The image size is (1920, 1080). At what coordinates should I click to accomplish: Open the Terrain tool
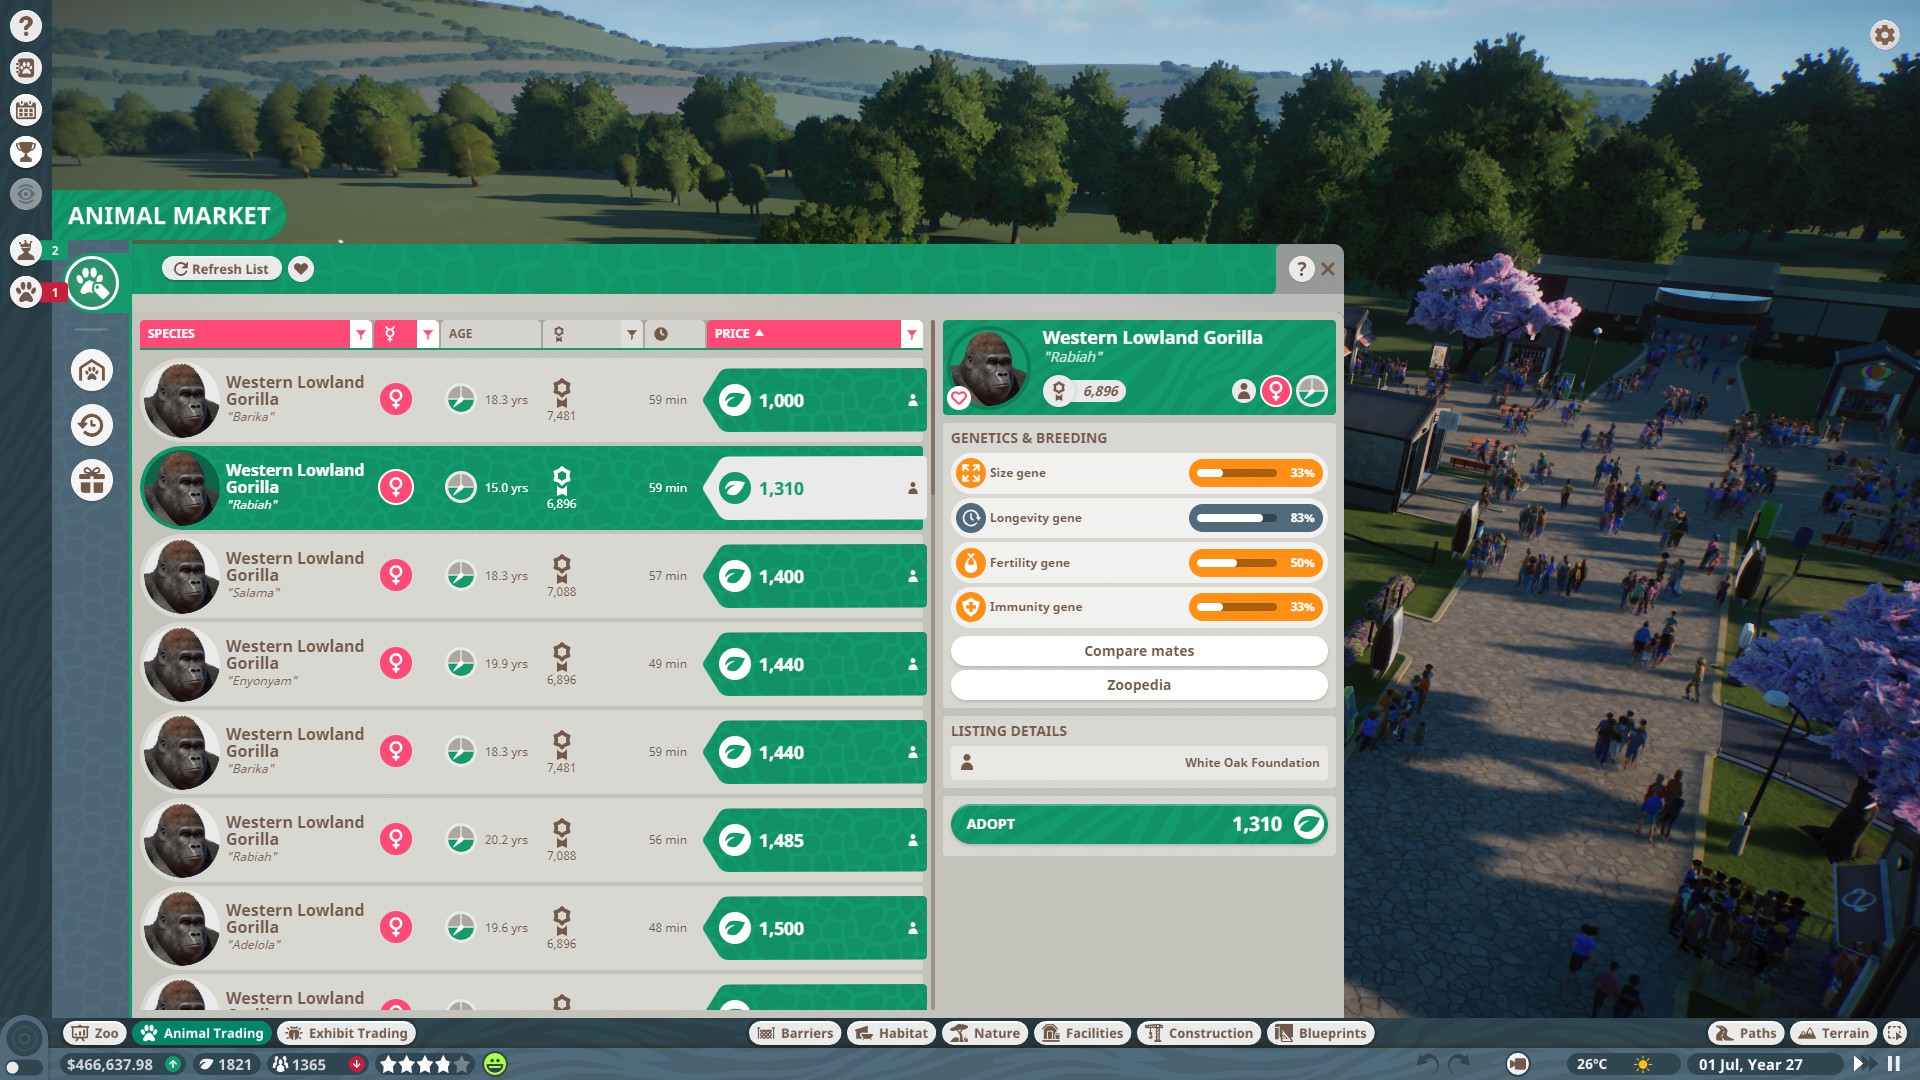(x=1834, y=1033)
